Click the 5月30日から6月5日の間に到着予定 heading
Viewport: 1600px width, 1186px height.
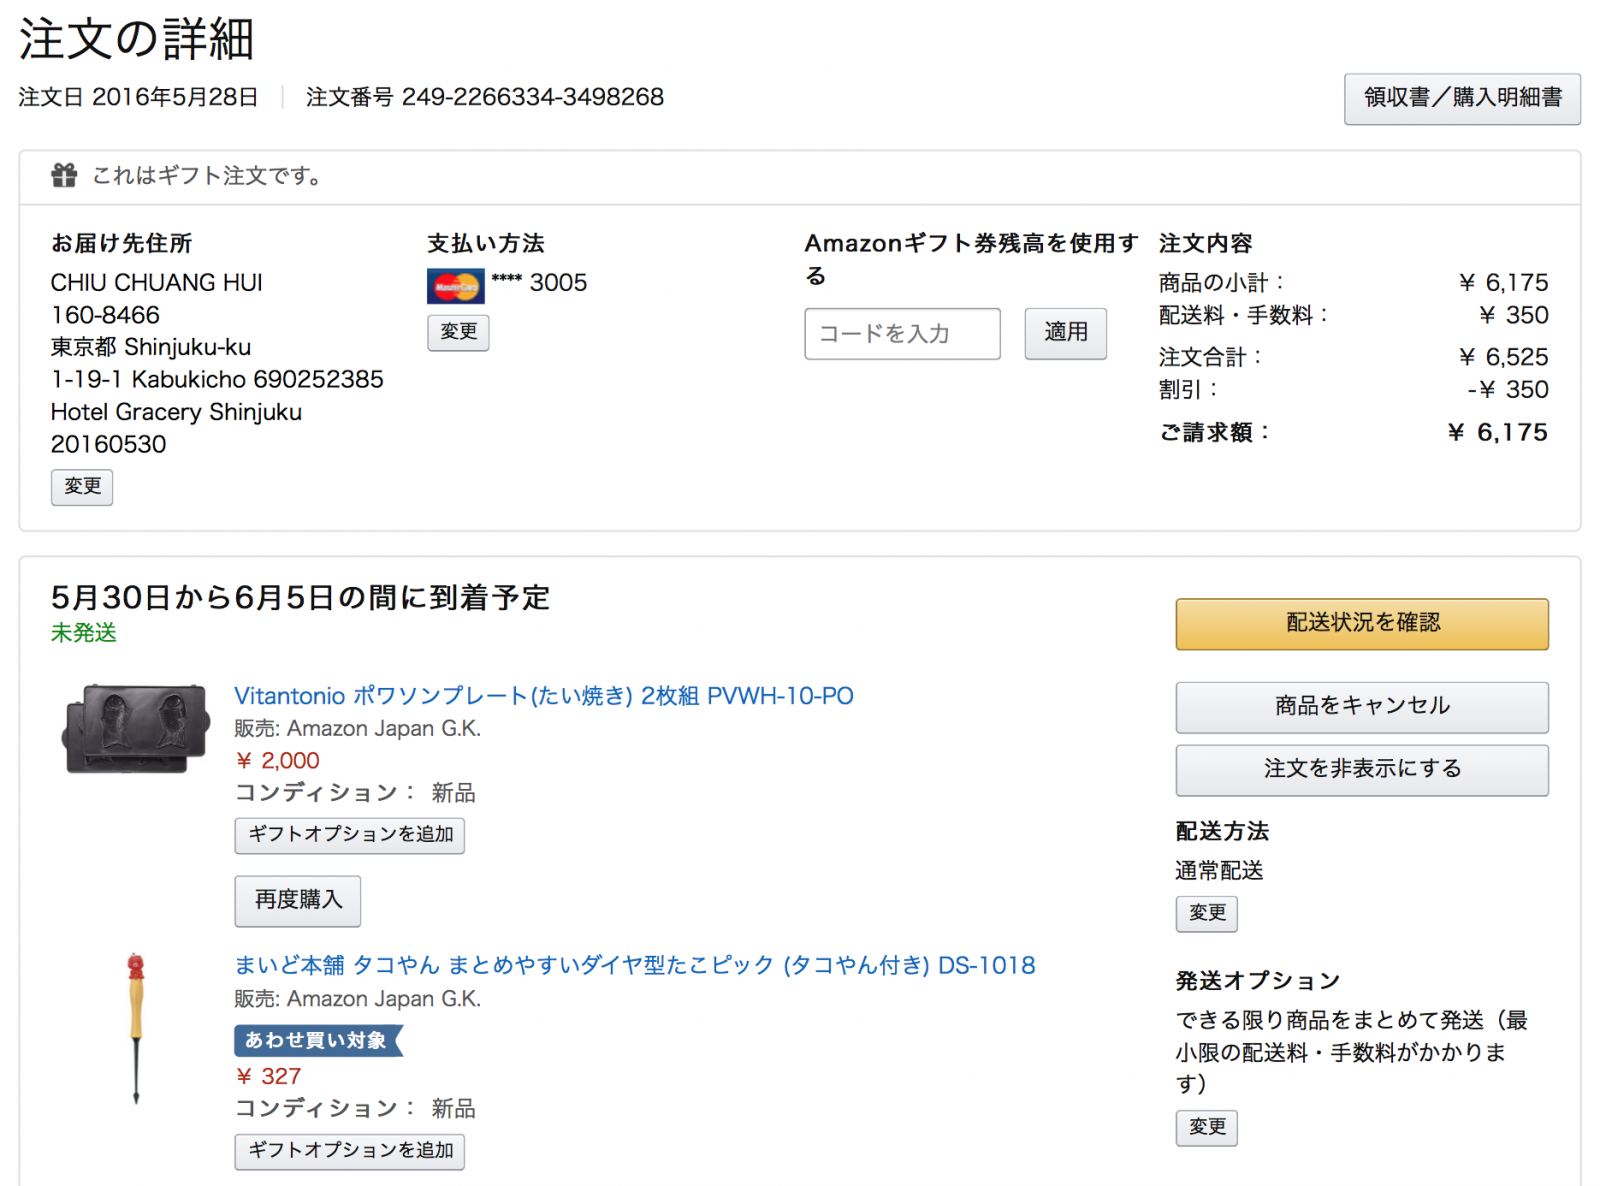pos(300,598)
